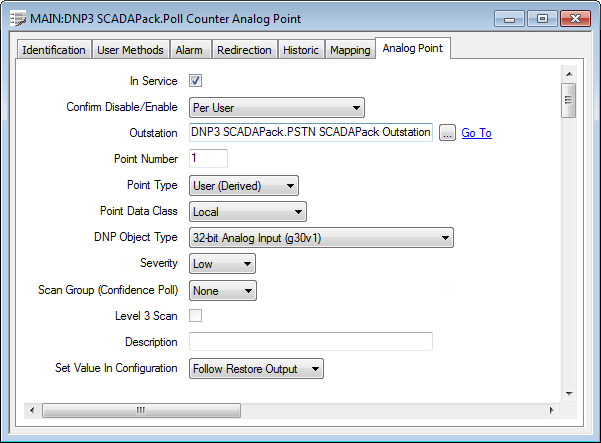Viewport: 601px width, 443px height.
Task: Click the horizontal scrollbar right arrow
Action: tap(551, 410)
